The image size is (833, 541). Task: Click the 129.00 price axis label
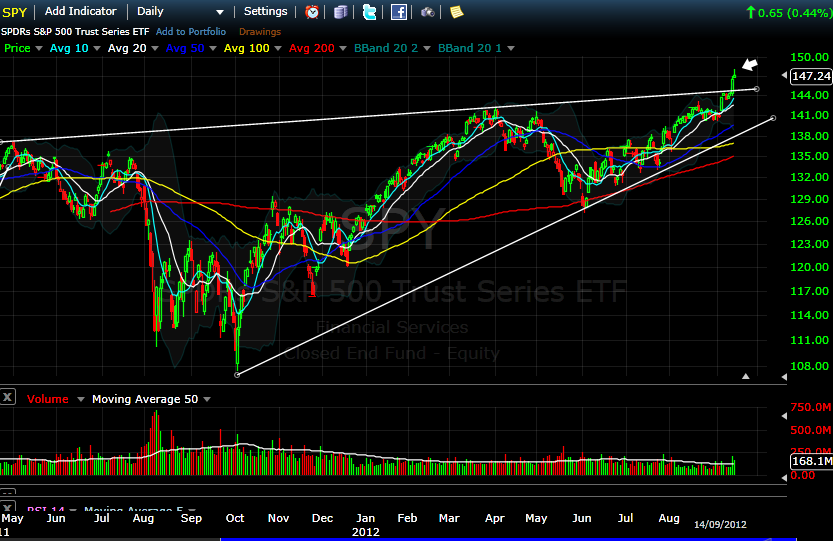[810, 199]
